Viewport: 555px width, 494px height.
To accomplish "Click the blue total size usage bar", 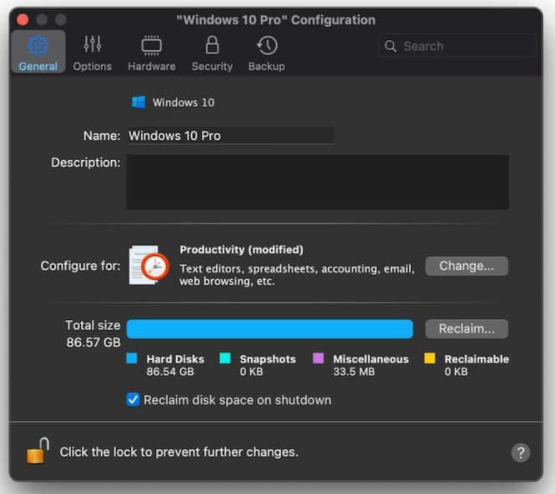I will tap(270, 329).
